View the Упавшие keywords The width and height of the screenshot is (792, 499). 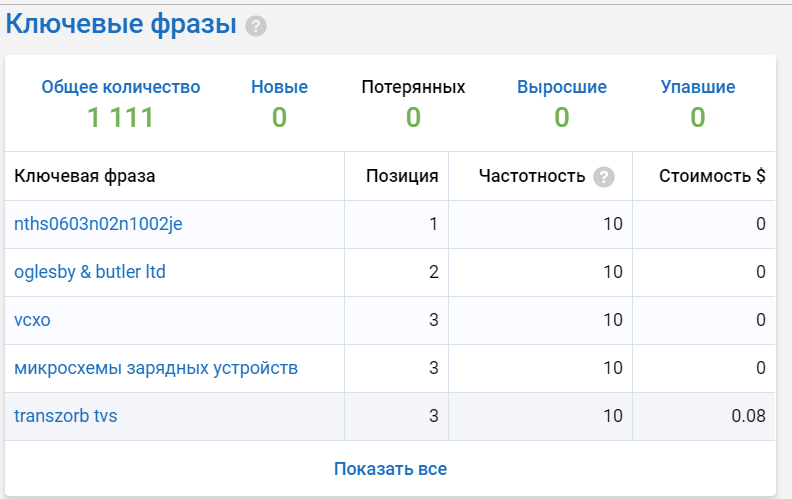tap(697, 87)
